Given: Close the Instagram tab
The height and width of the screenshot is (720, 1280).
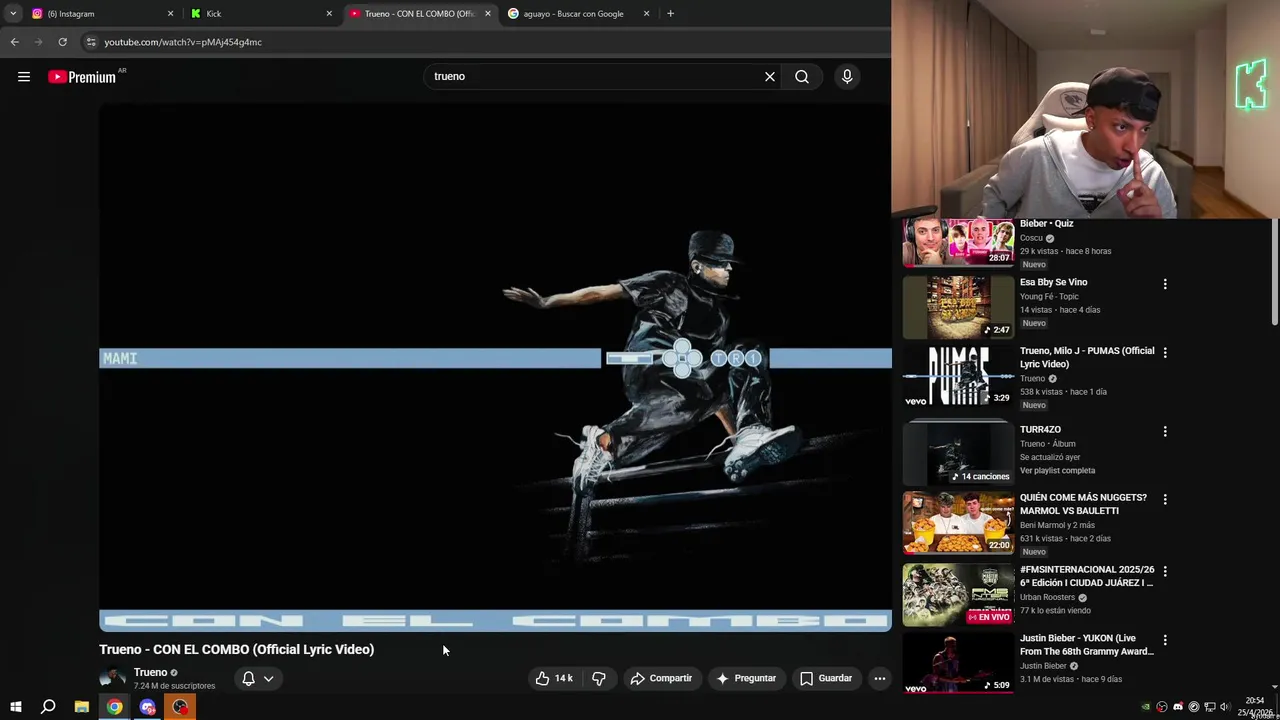Looking at the screenshot, I should 170,14.
